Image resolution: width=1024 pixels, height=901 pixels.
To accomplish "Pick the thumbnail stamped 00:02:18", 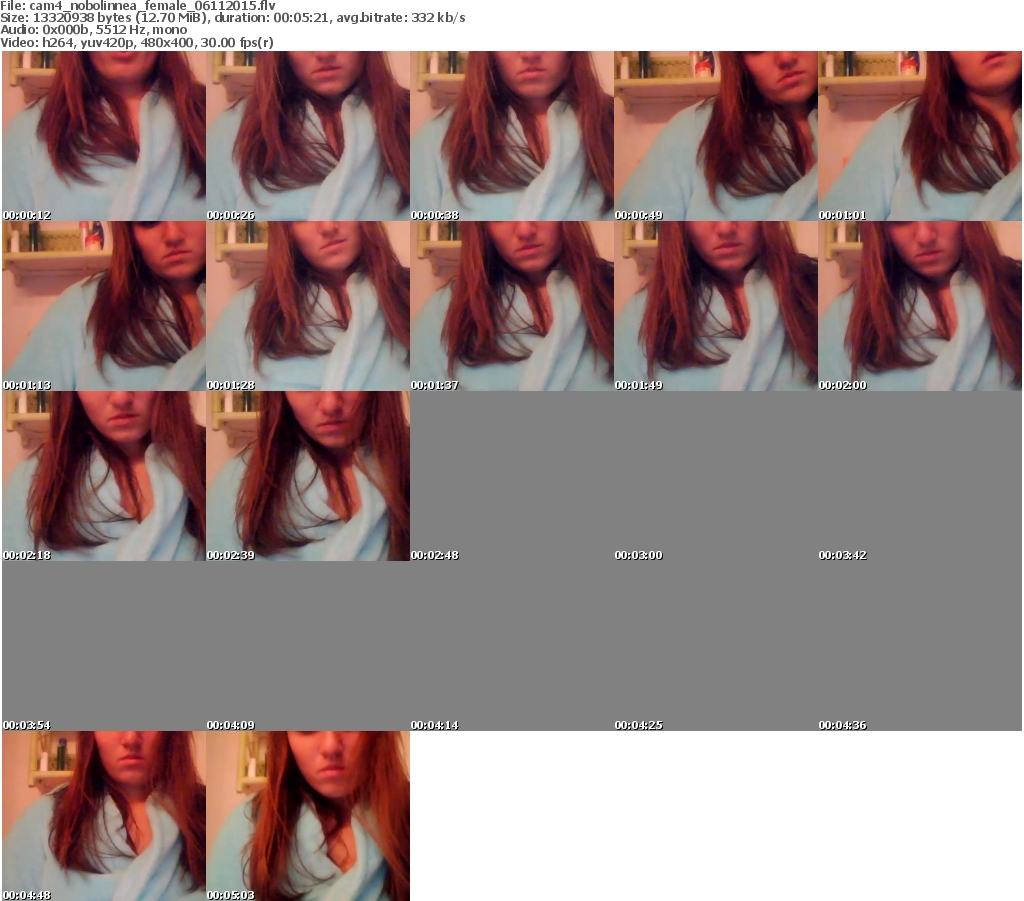I will pos(103,476).
